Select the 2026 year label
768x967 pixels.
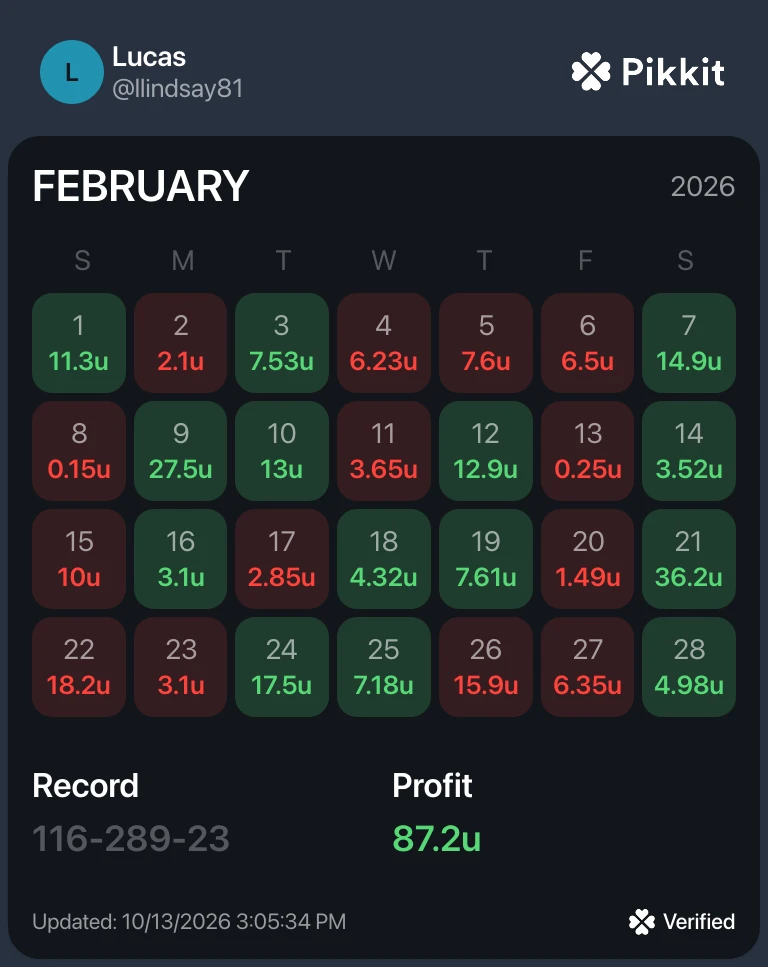[703, 186]
